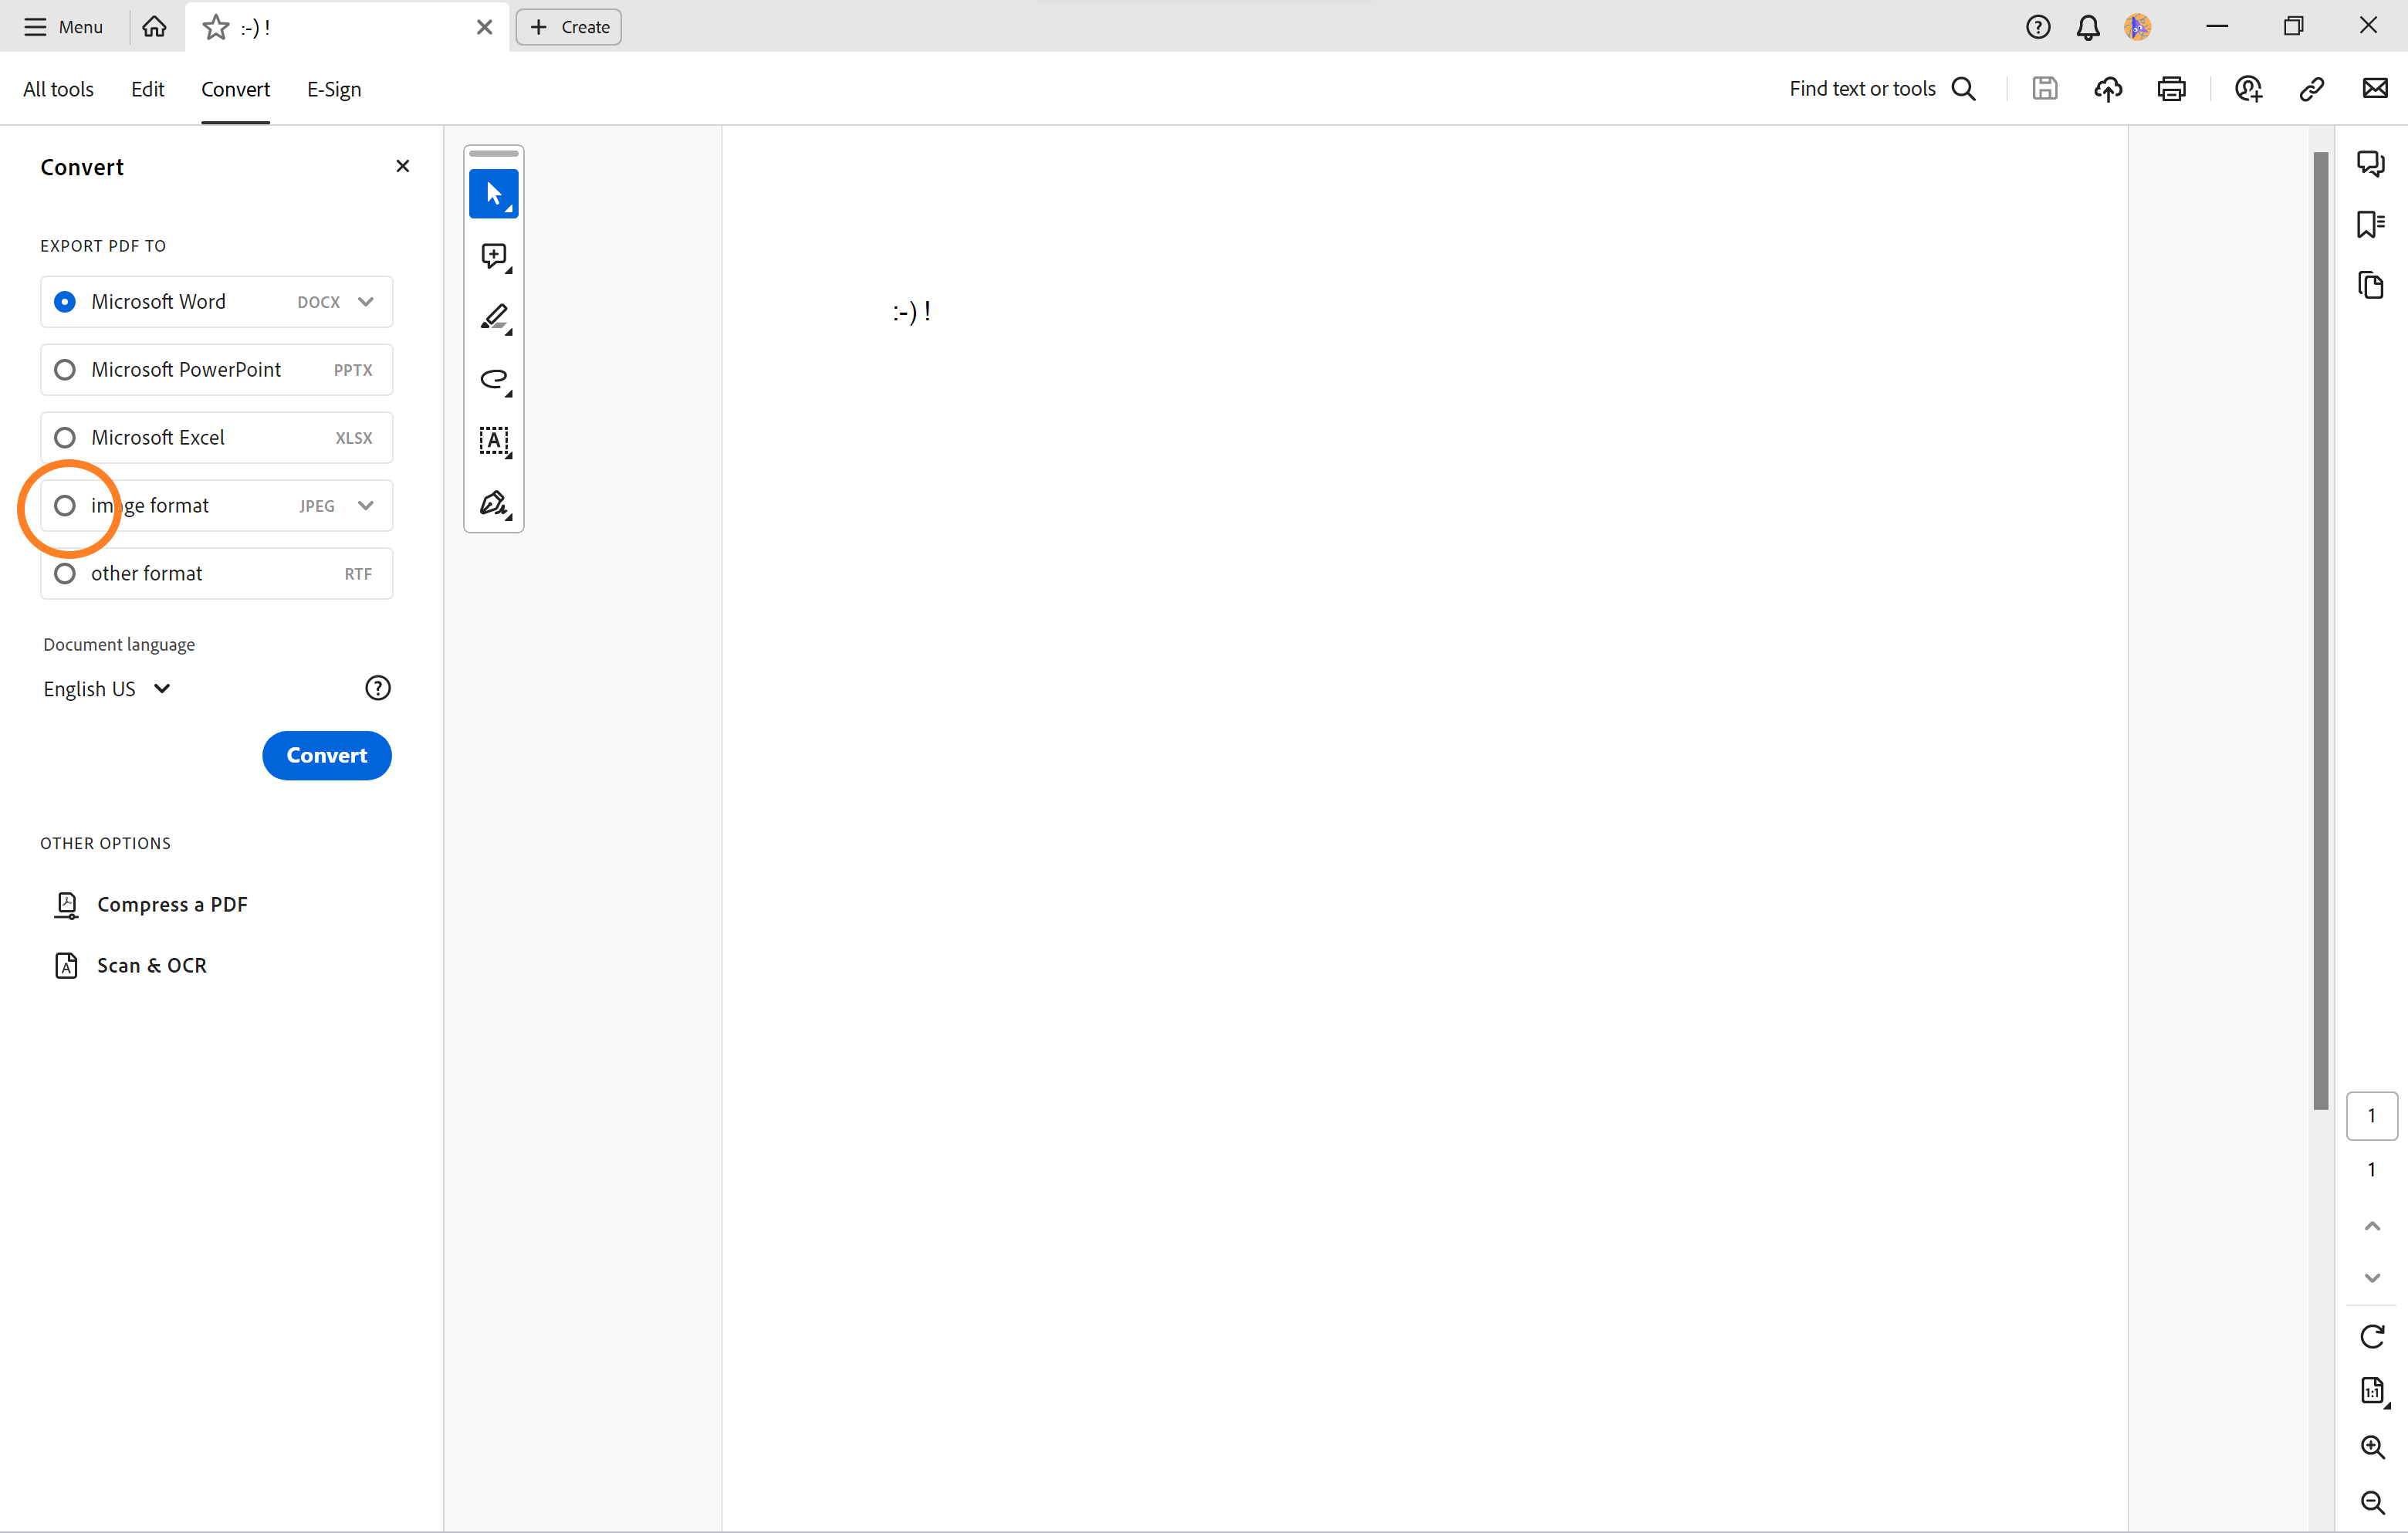Click the document text ":-) !"
The image size is (2408, 1533).
pyautogui.click(x=912, y=312)
